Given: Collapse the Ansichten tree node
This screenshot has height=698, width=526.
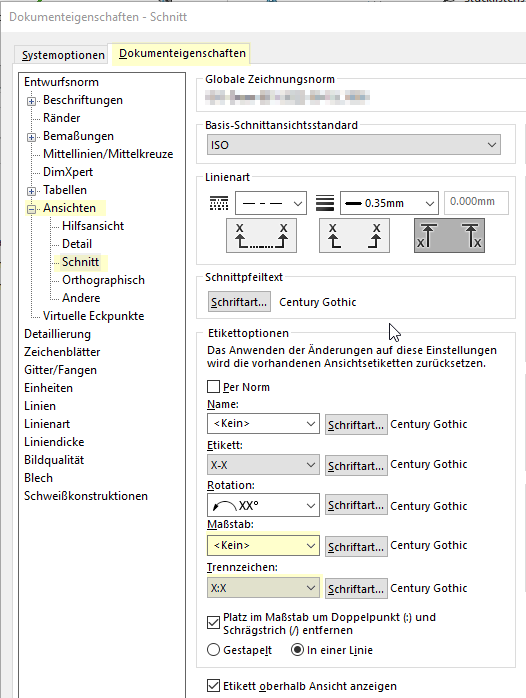Looking at the screenshot, I should pyautogui.click(x=31, y=209).
